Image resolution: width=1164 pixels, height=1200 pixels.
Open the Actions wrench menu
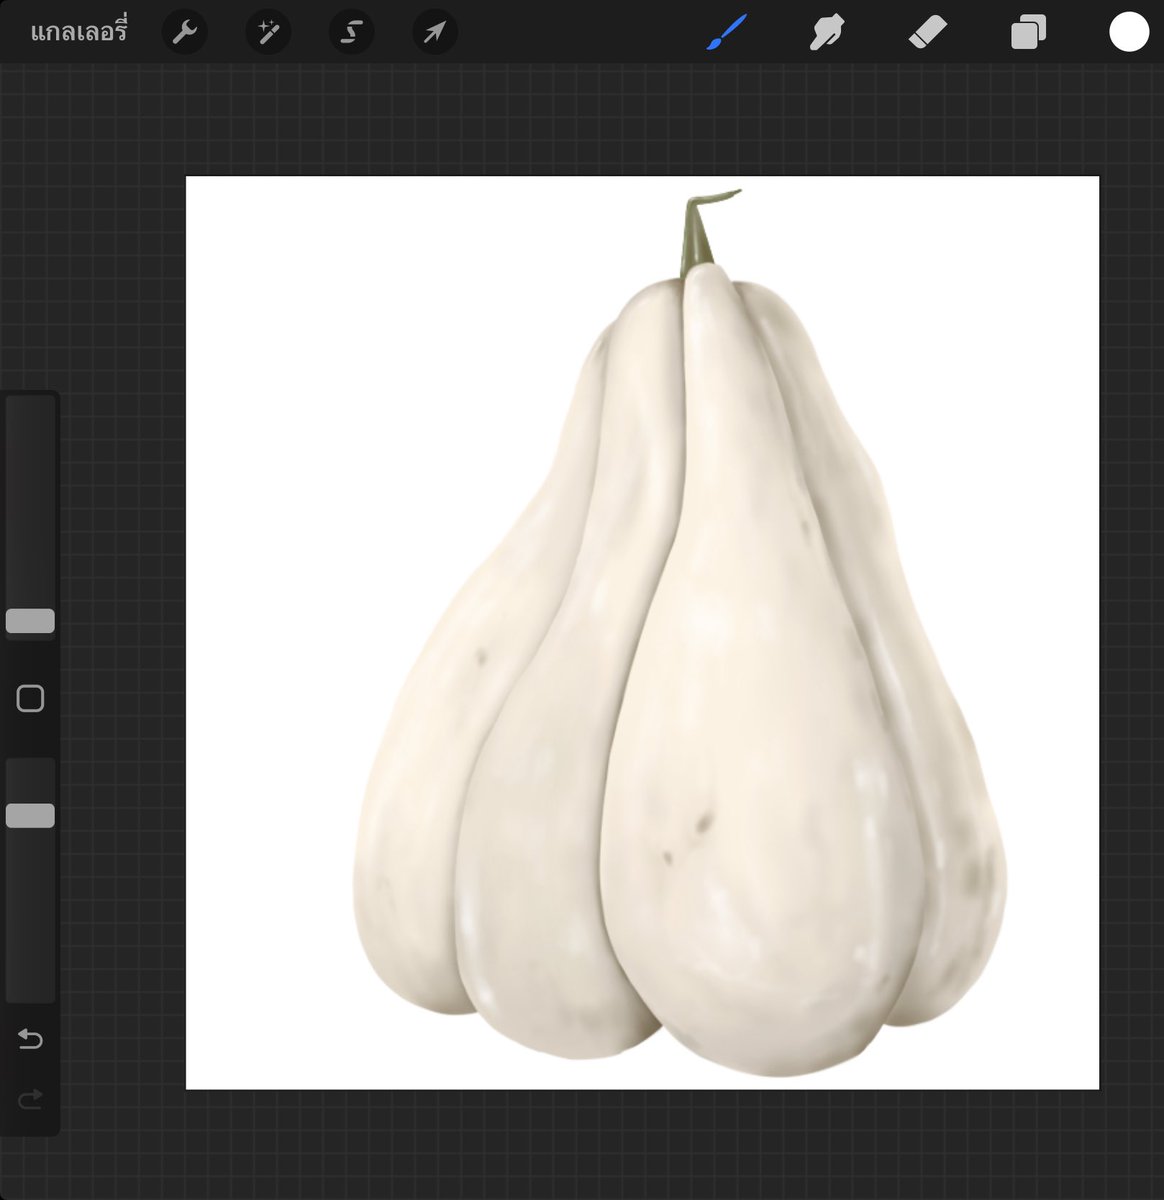184,33
